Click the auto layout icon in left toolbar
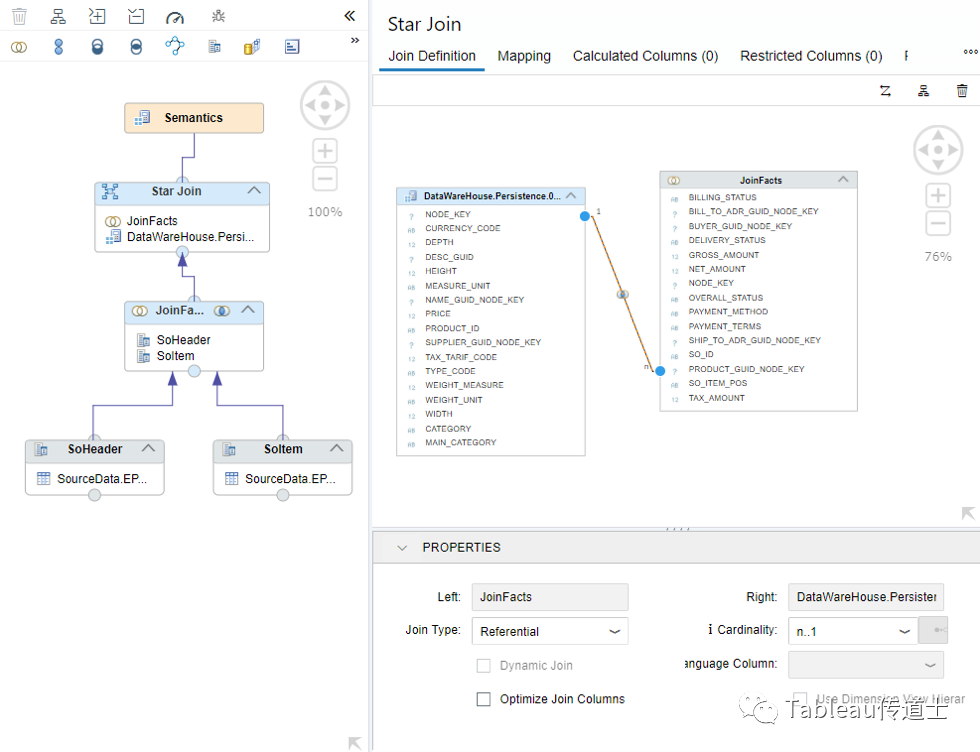Screen dimensions: 980x752 (58, 17)
